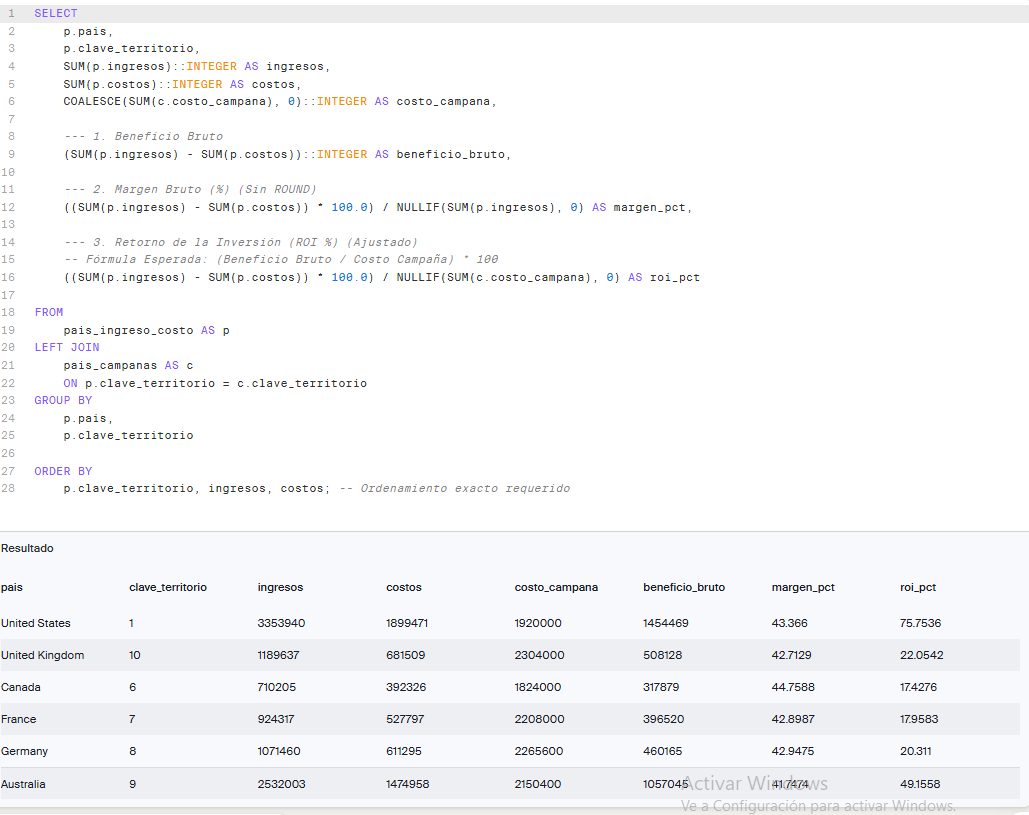This screenshot has height=815, width=1029.
Task: Click the Resultado heading
Action: [x=28, y=549]
